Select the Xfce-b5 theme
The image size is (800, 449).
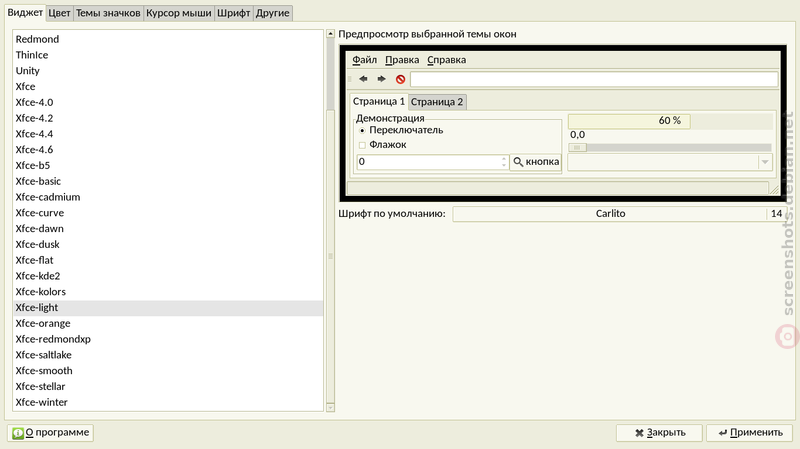click(x=168, y=166)
